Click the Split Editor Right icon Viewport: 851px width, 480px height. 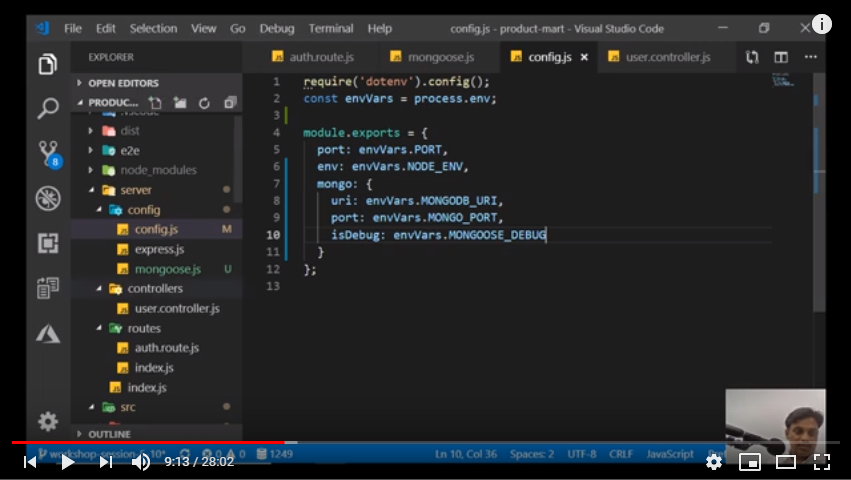781,58
